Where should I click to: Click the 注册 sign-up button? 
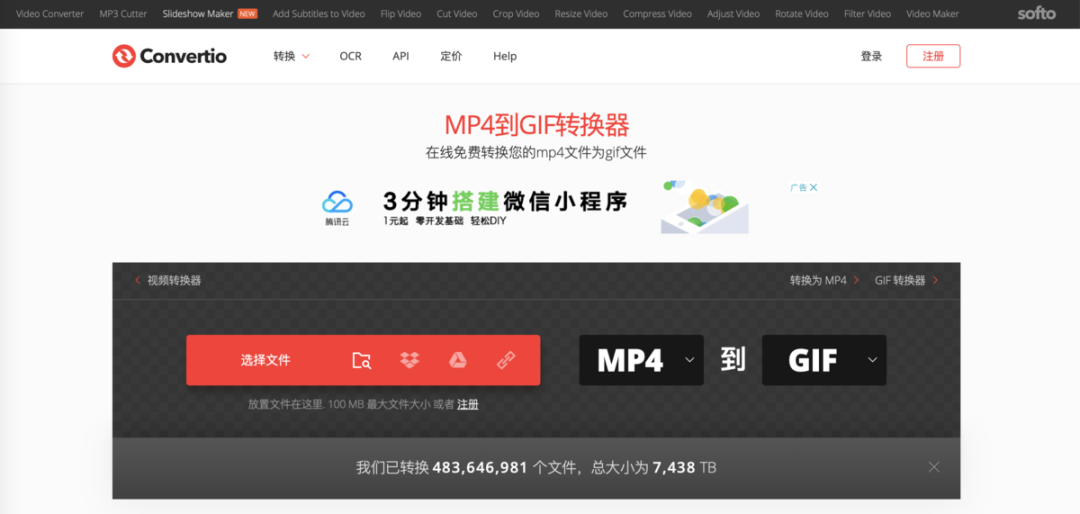click(933, 56)
